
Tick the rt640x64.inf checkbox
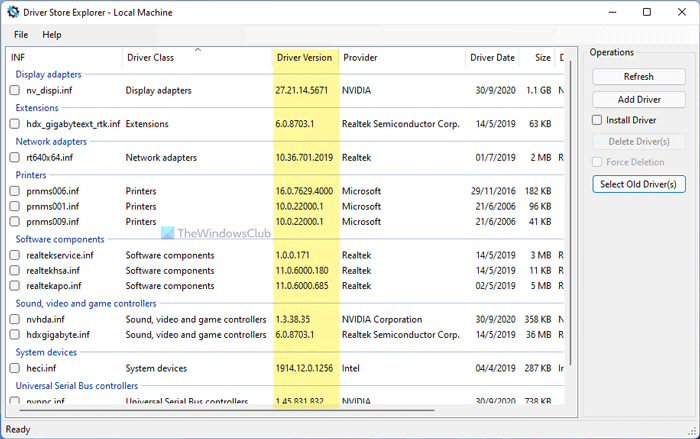15,158
